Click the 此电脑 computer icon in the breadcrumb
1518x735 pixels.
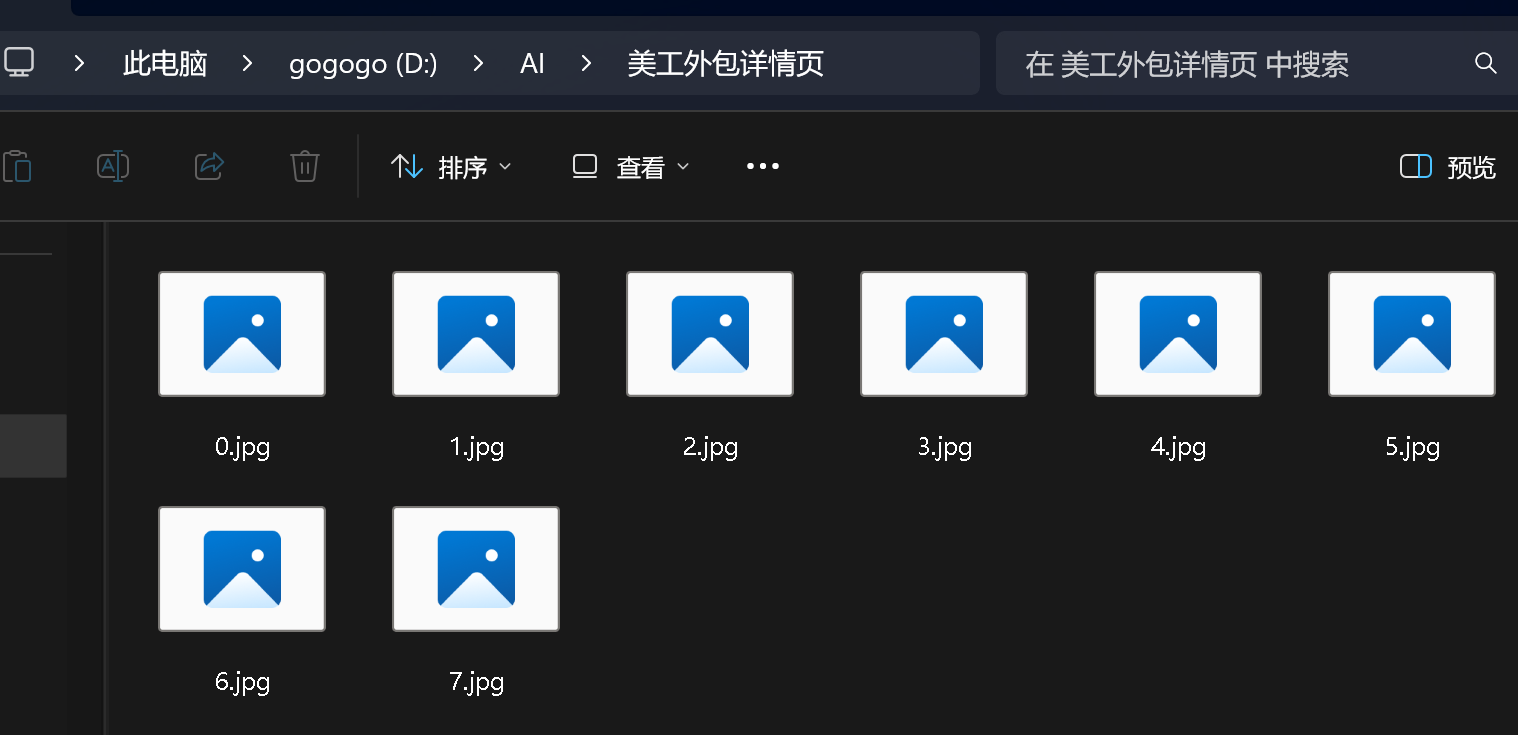(x=18, y=63)
